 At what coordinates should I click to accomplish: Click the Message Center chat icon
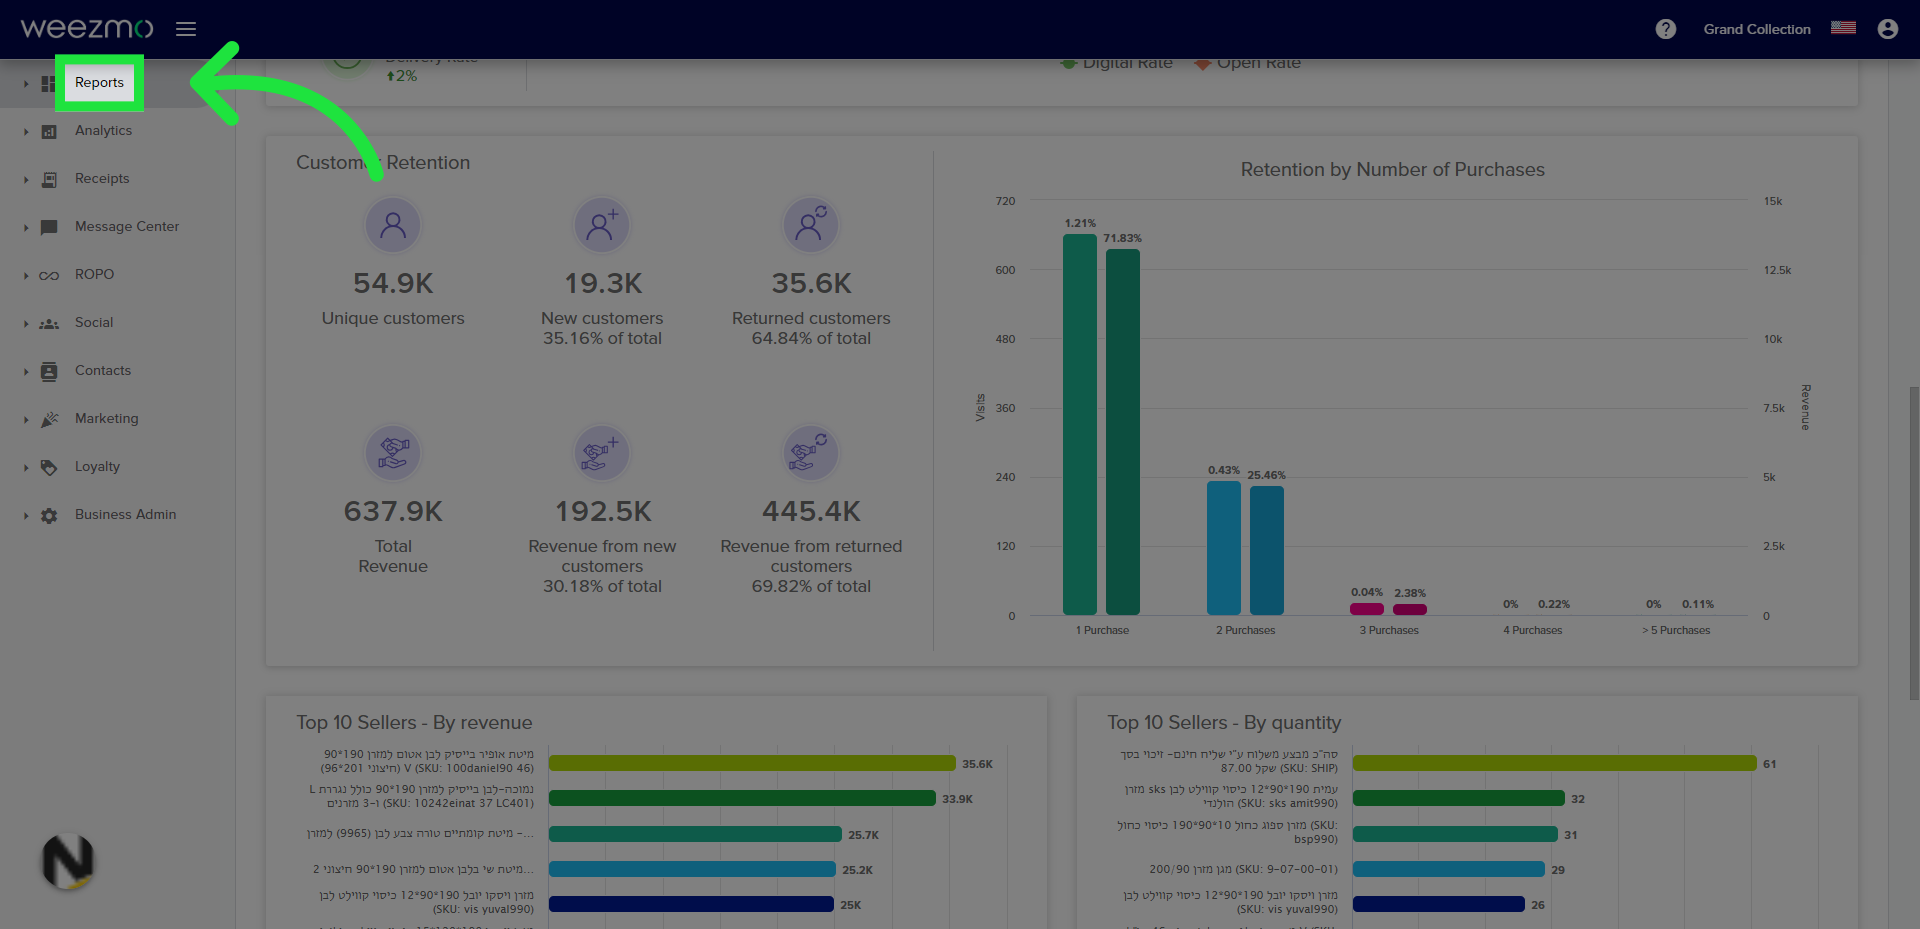(x=49, y=228)
